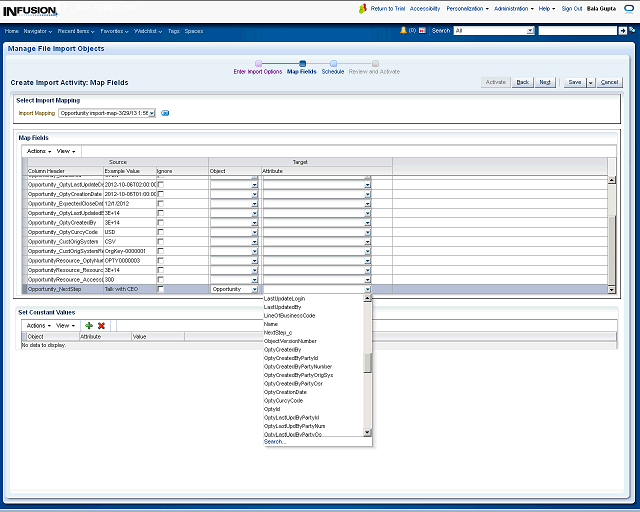Click the Return to Trial people icon
The image size is (640, 512).
tap(362, 9)
